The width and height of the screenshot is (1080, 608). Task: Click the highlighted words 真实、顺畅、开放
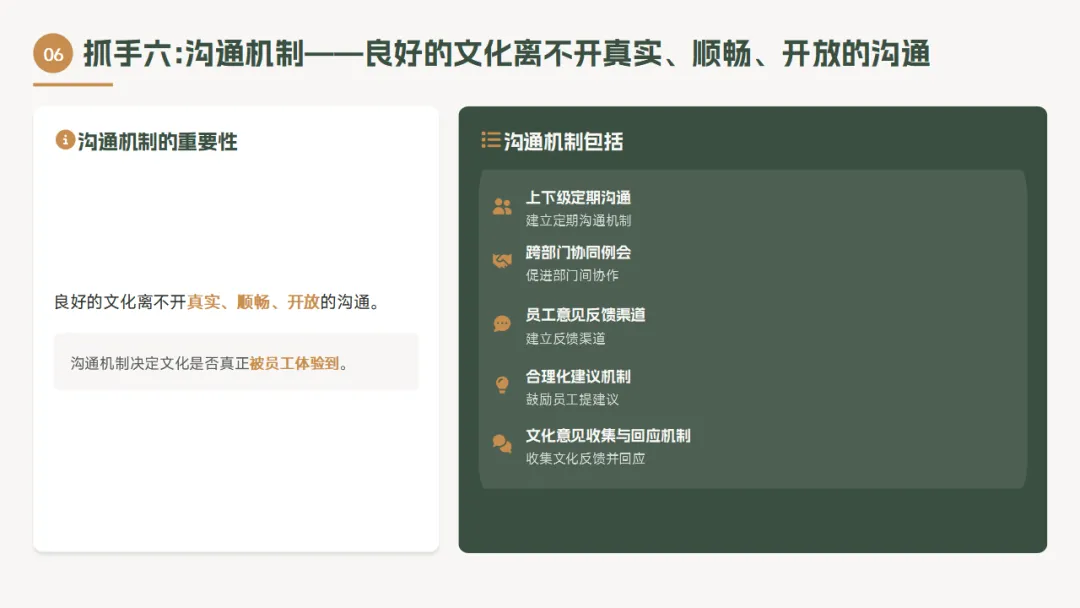click(253, 302)
